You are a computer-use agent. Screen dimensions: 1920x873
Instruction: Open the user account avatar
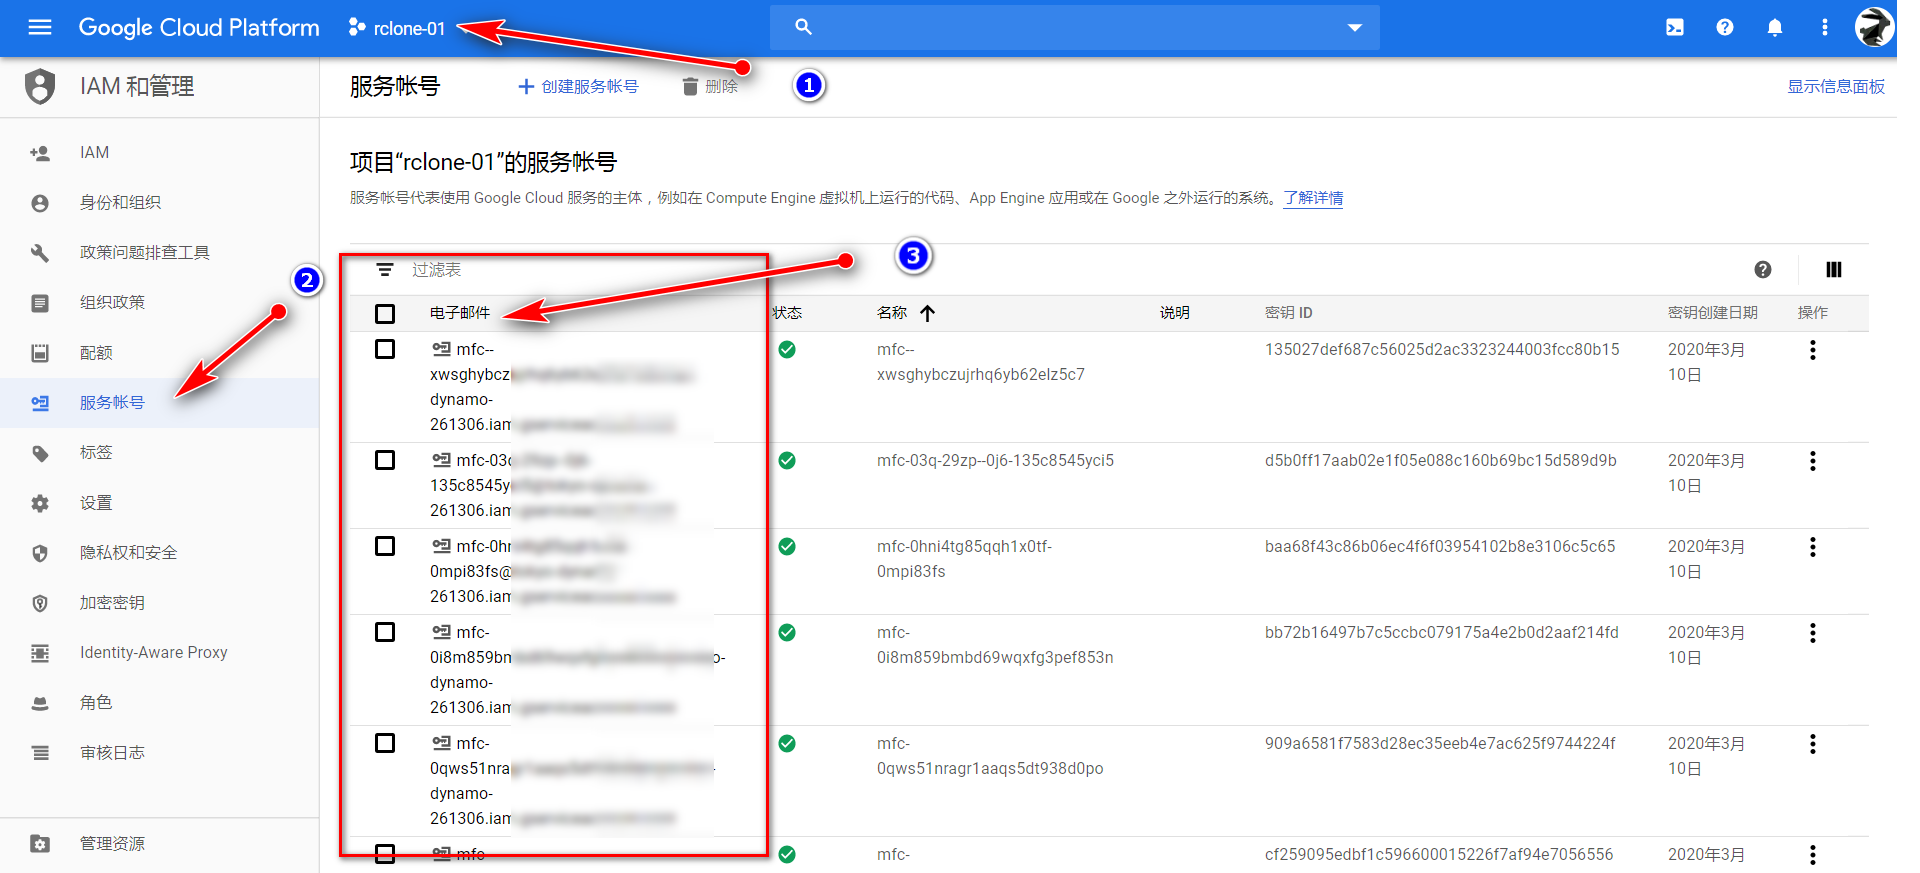tap(1875, 27)
